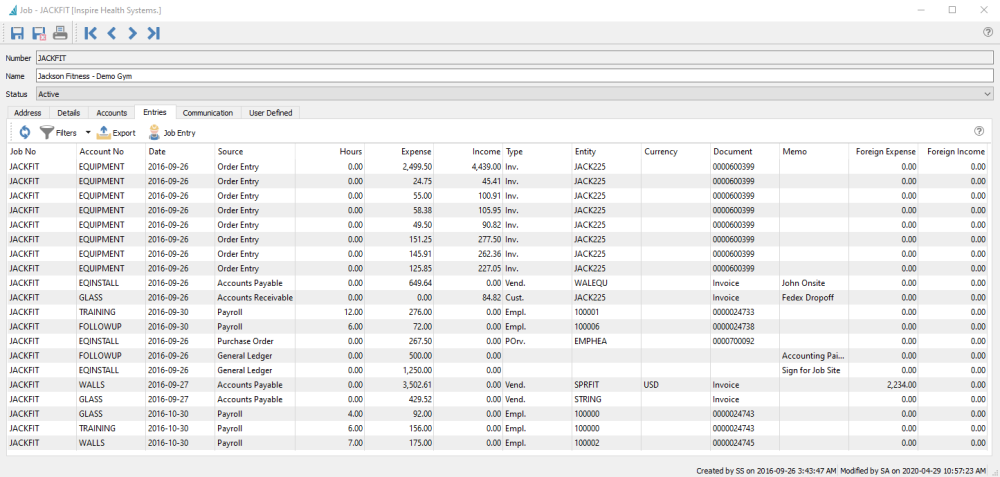Go to the last record
Screen dimensions: 1000x477
pos(153,33)
